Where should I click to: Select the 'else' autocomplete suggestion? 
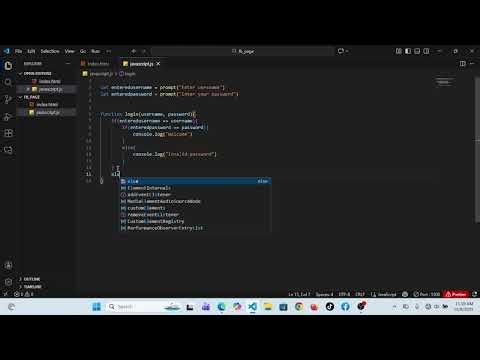coord(195,181)
